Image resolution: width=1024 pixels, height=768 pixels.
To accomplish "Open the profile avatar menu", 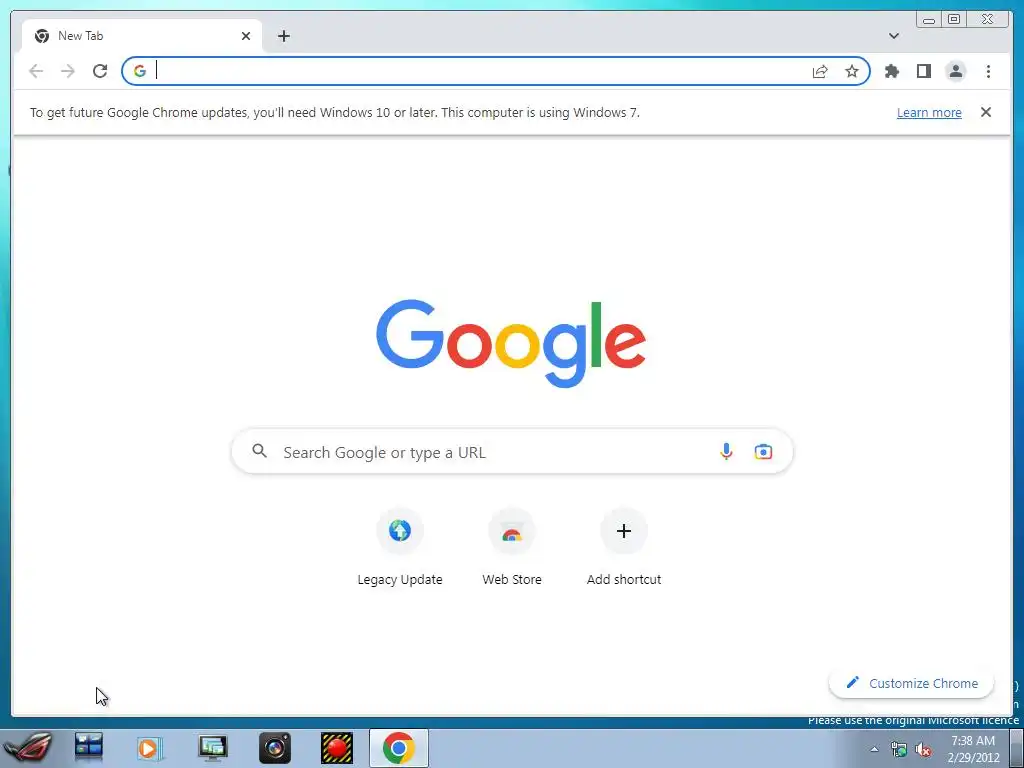I will click(955, 71).
